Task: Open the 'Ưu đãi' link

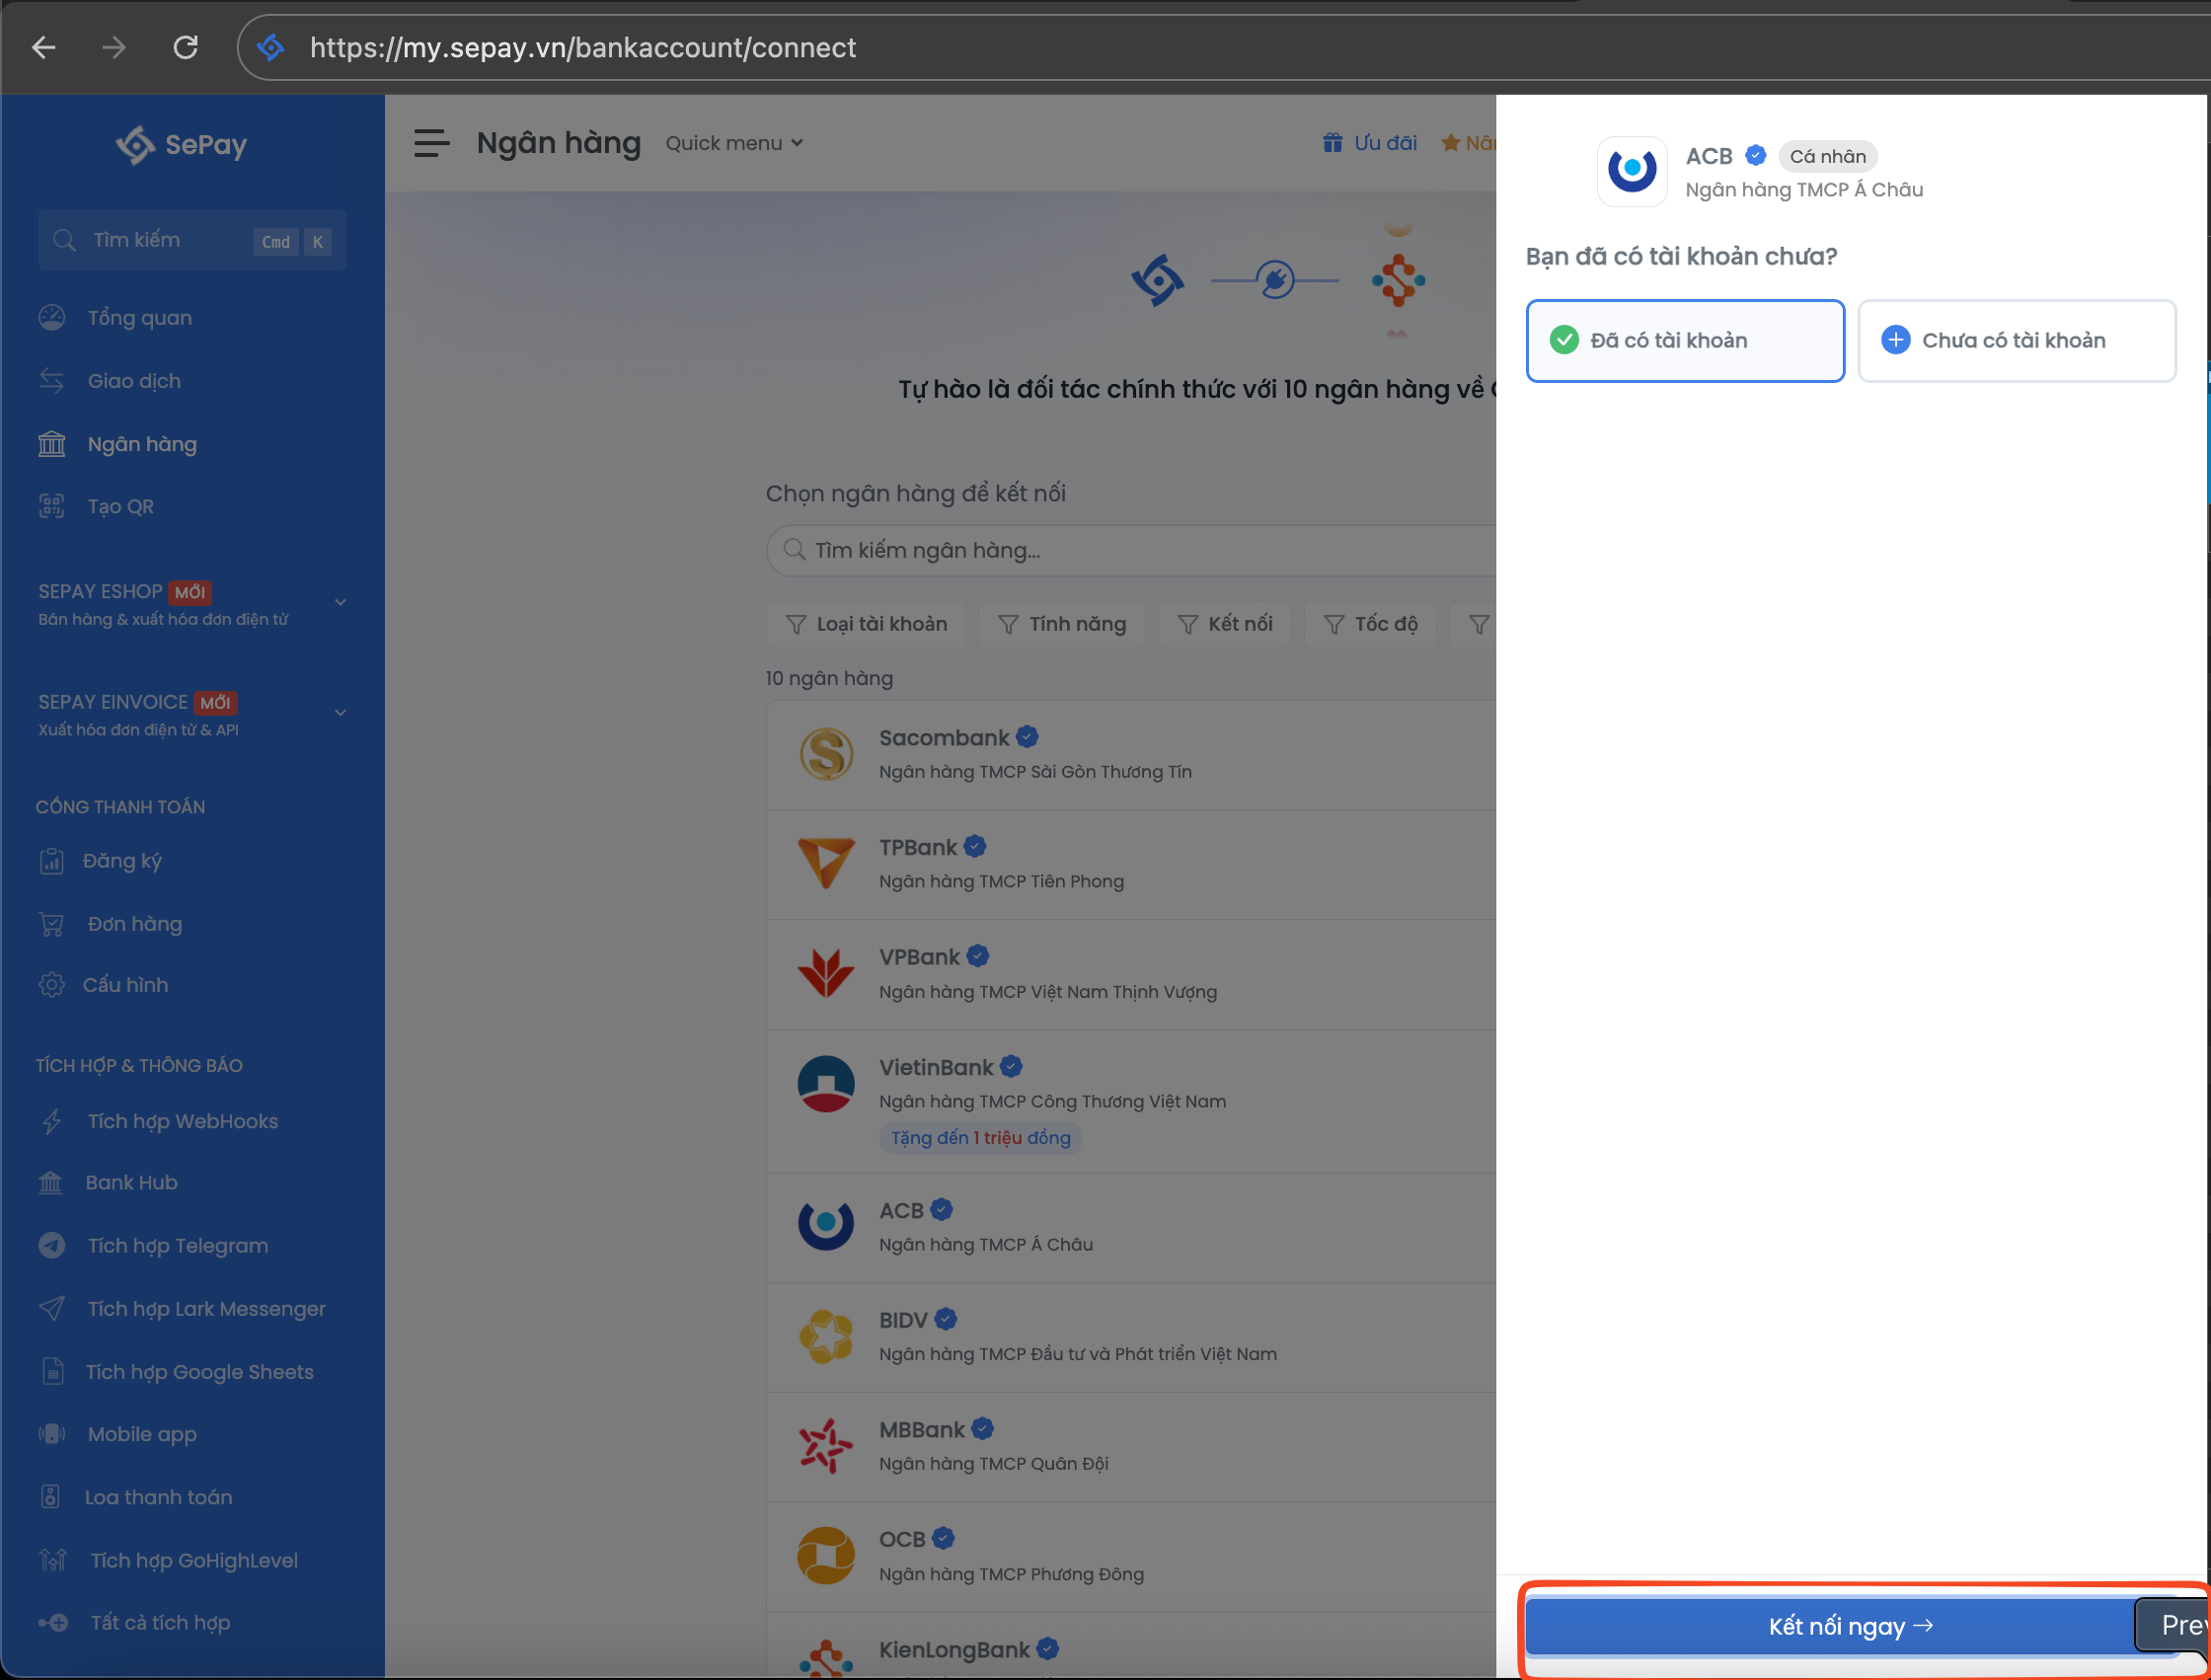Action: tap(1370, 143)
